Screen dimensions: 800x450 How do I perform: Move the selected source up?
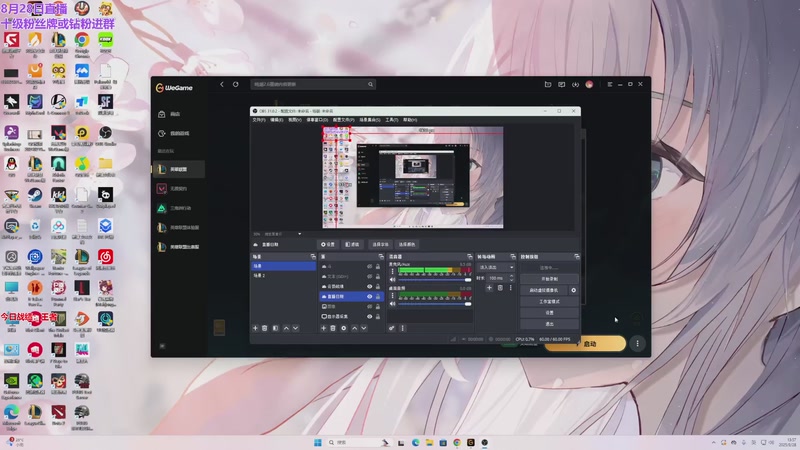coord(355,328)
